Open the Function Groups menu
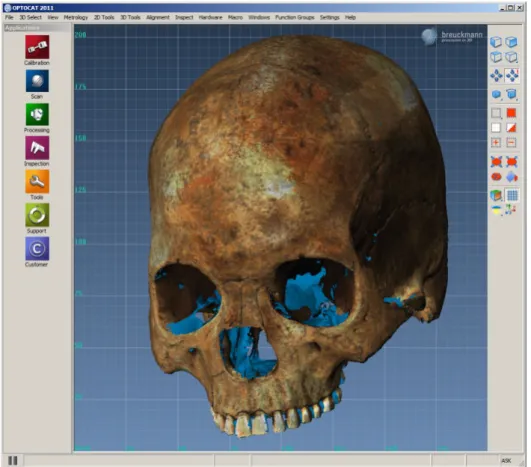Screen dimensions: 531x467 coord(295,17)
